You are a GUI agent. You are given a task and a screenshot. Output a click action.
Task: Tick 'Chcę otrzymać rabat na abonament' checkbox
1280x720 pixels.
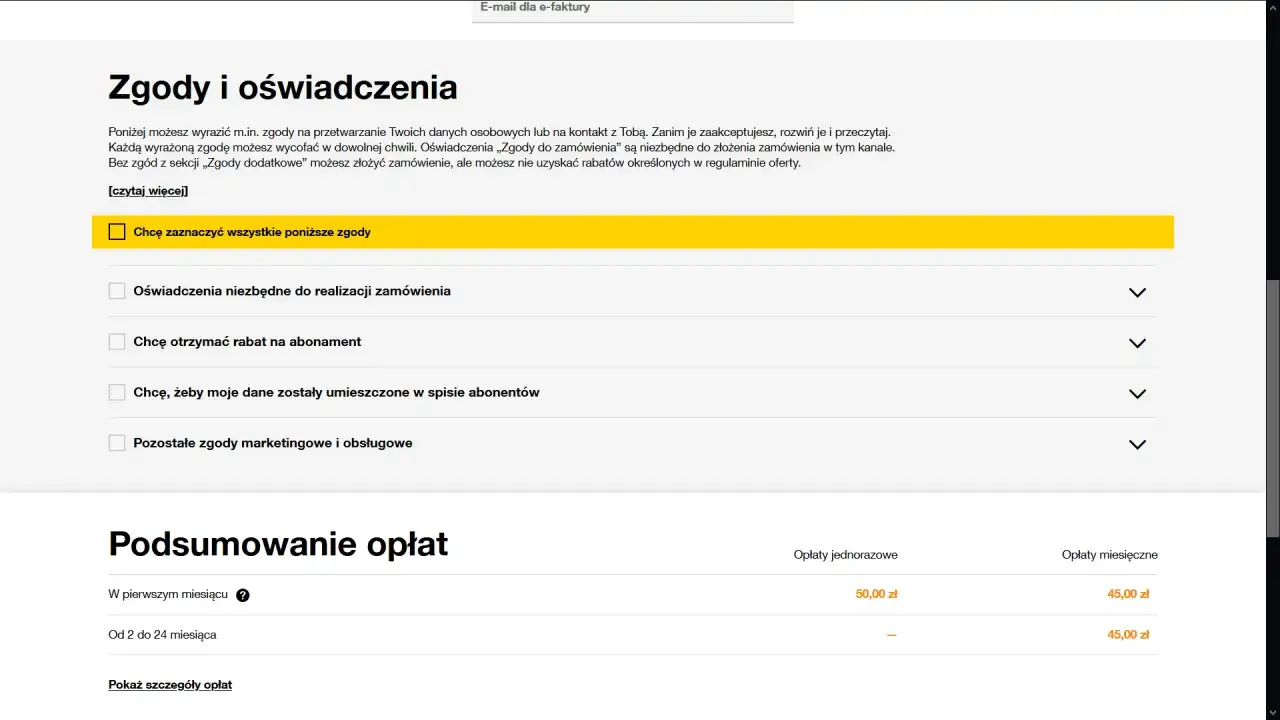pos(117,342)
